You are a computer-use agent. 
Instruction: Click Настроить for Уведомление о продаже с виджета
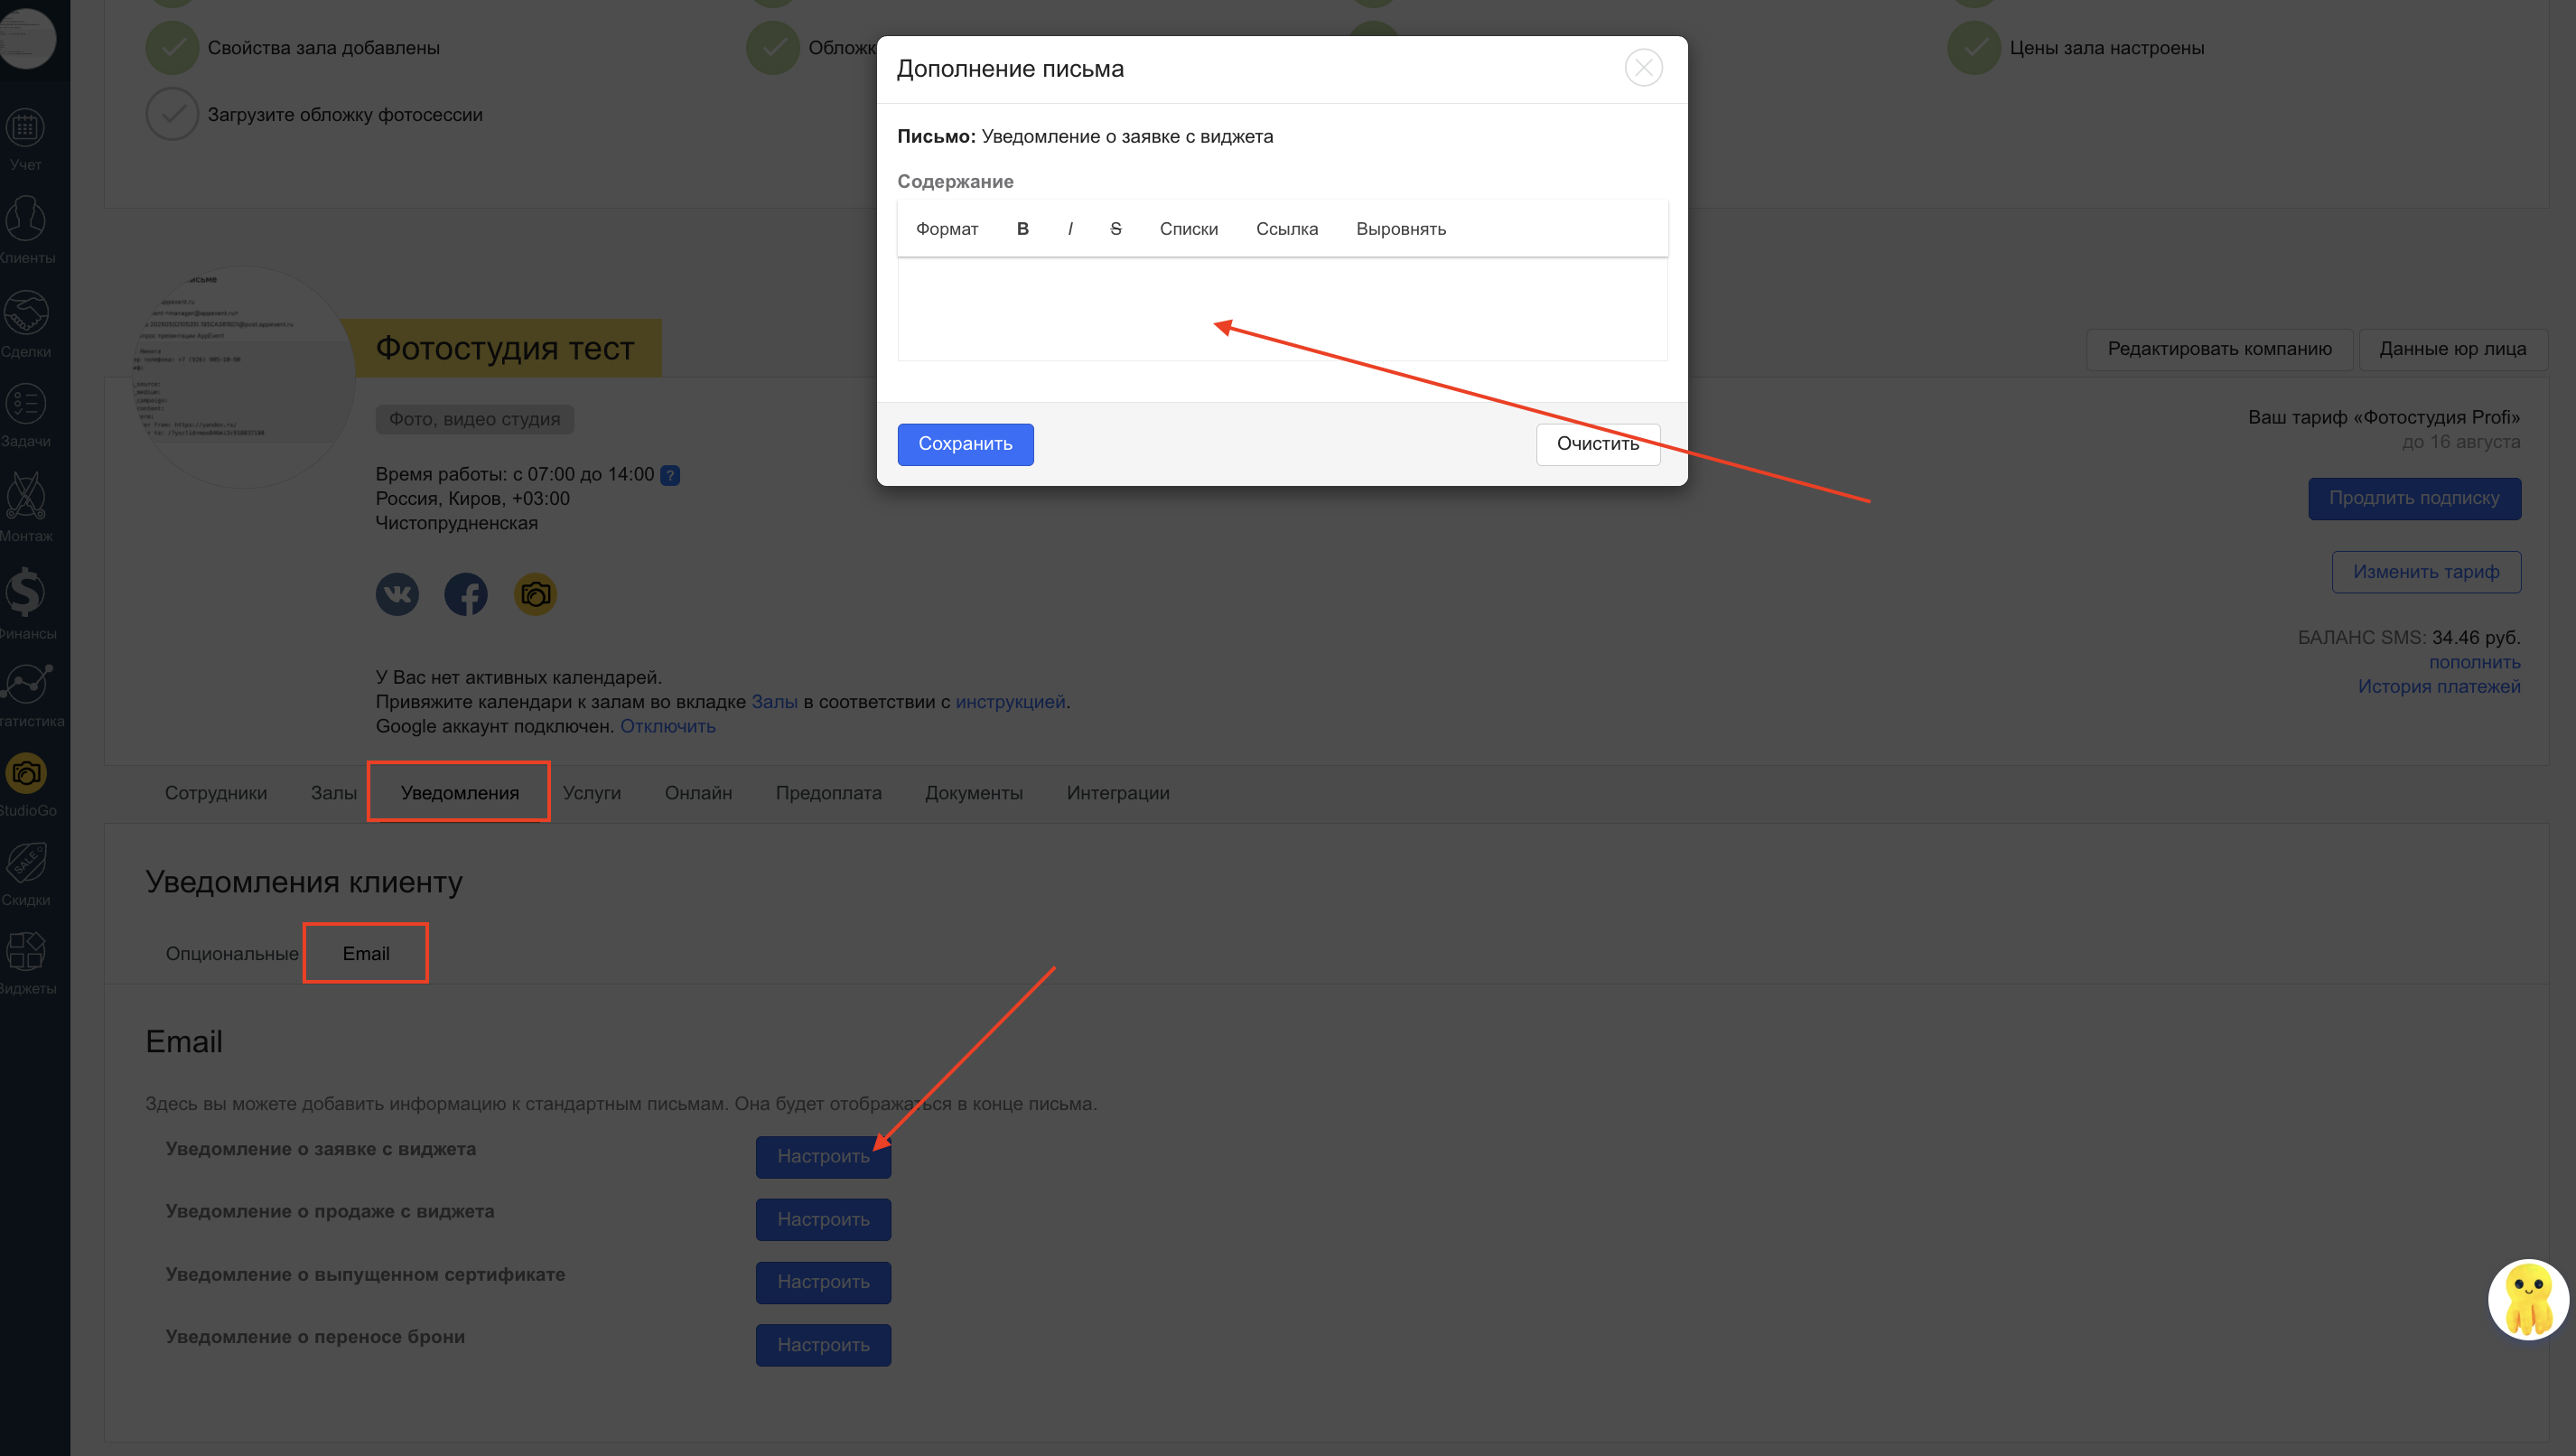(823, 1220)
